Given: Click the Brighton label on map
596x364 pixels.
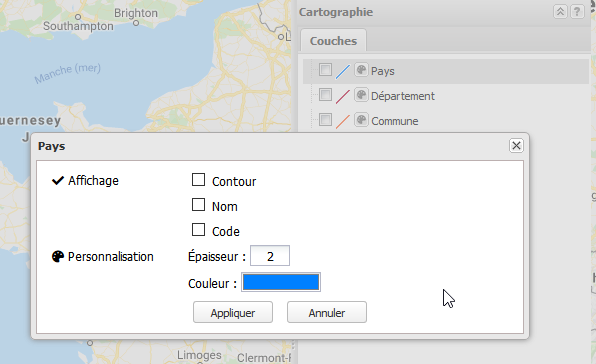Looking at the screenshot, I should coord(136,13).
